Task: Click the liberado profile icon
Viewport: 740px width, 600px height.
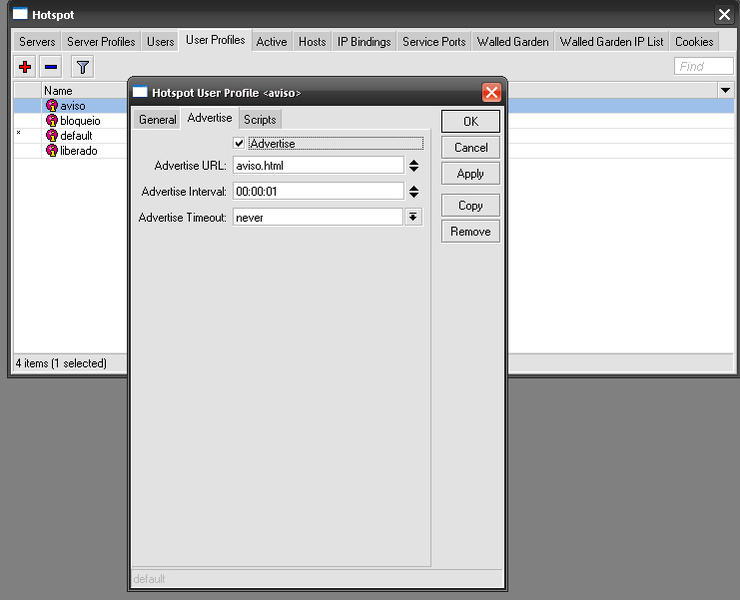Action: pos(52,151)
